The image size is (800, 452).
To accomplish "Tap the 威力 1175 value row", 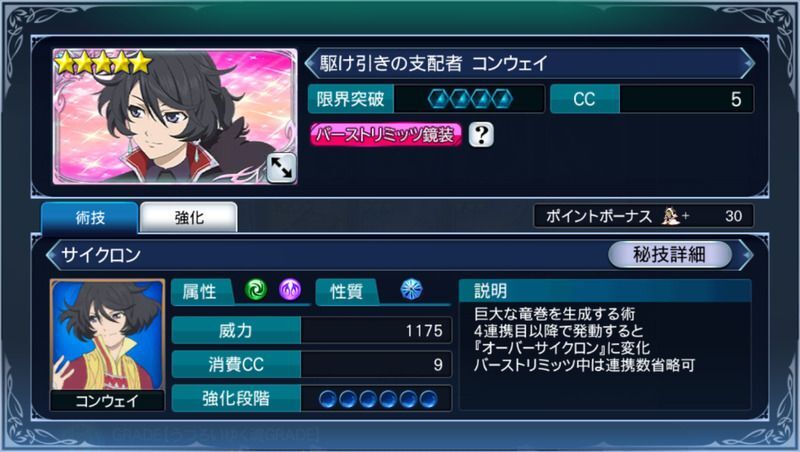I will 312,331.
